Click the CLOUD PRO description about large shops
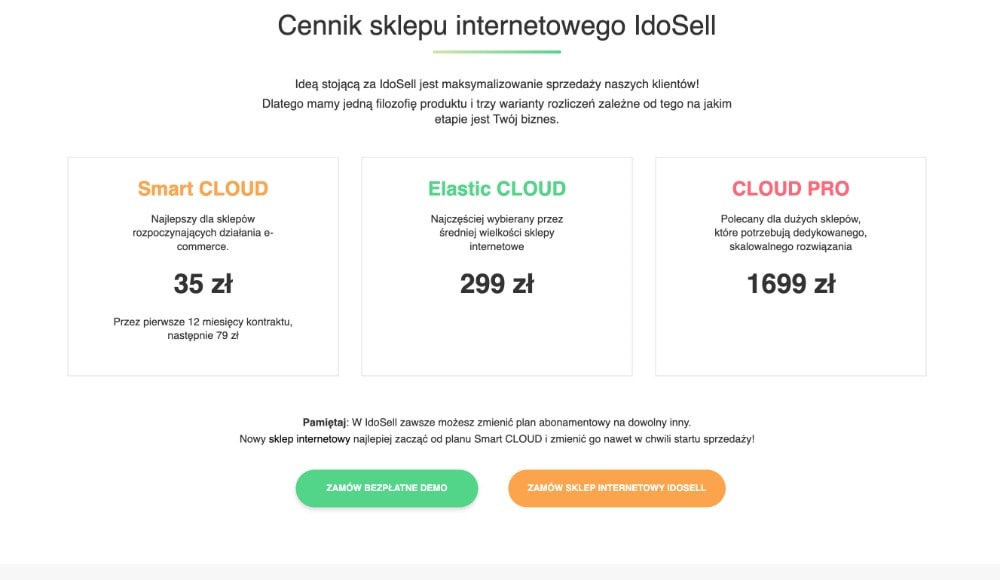 [790, 232]
